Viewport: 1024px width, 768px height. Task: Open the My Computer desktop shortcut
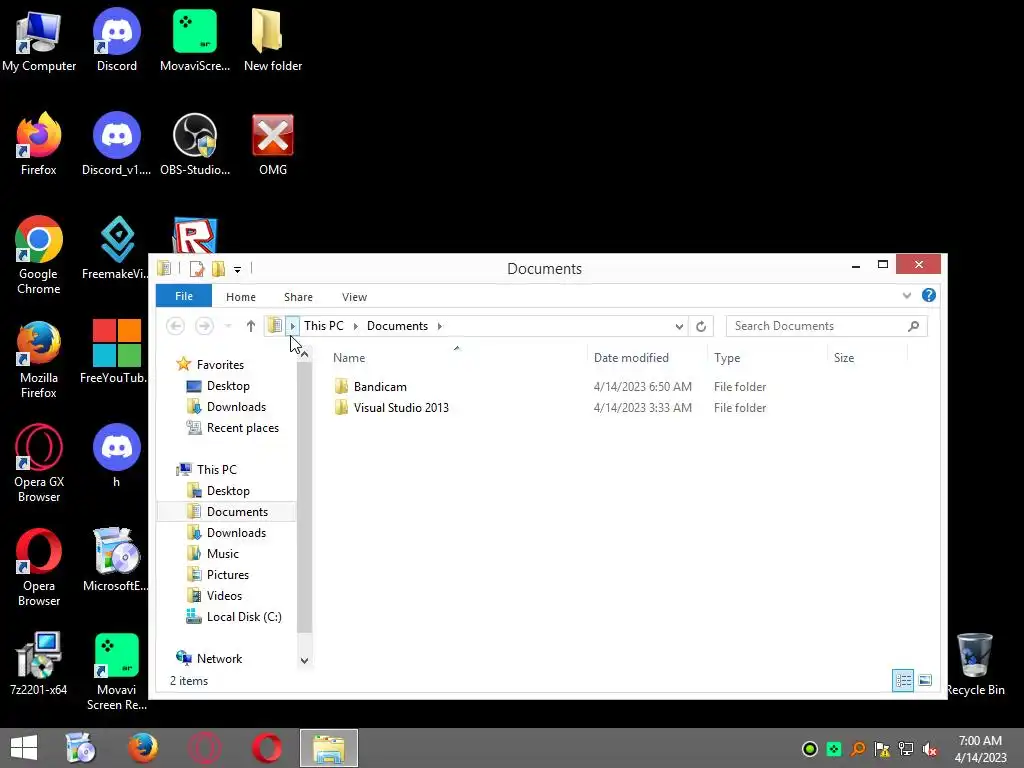[x=39, y=40]
